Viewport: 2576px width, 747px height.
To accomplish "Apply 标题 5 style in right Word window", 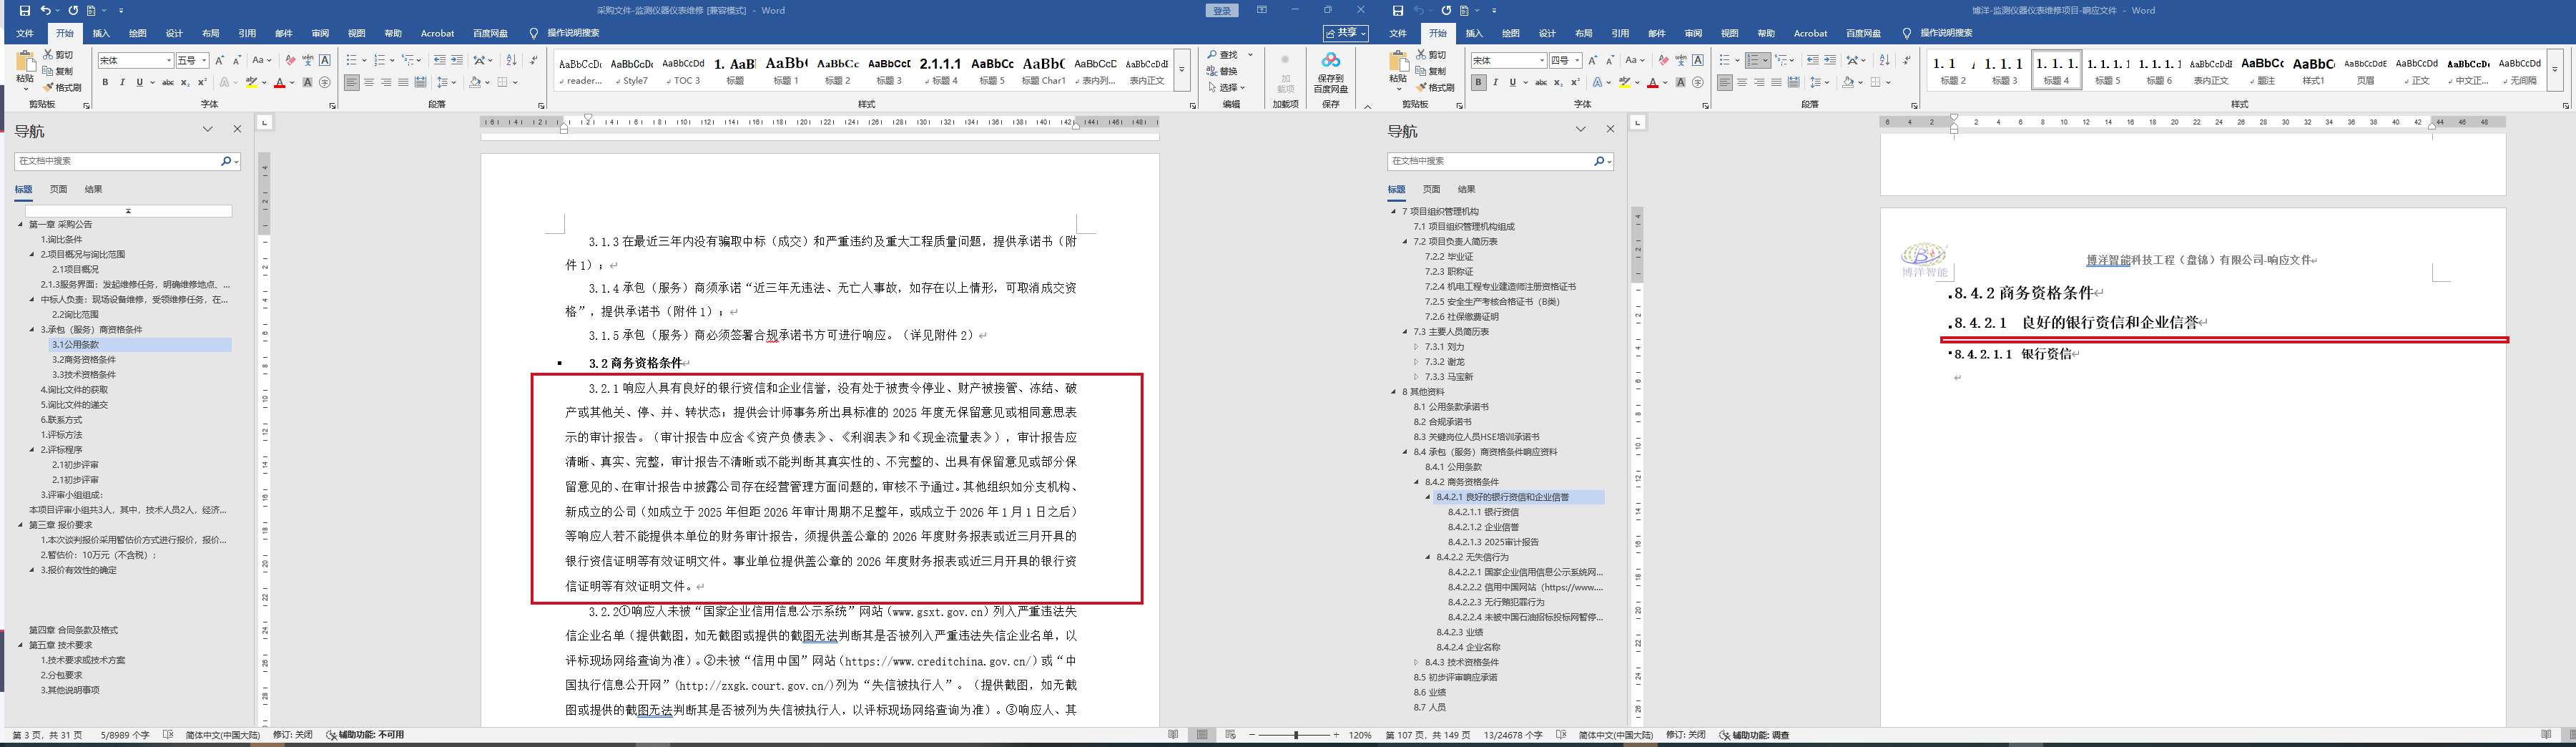I will point(2108,70).
